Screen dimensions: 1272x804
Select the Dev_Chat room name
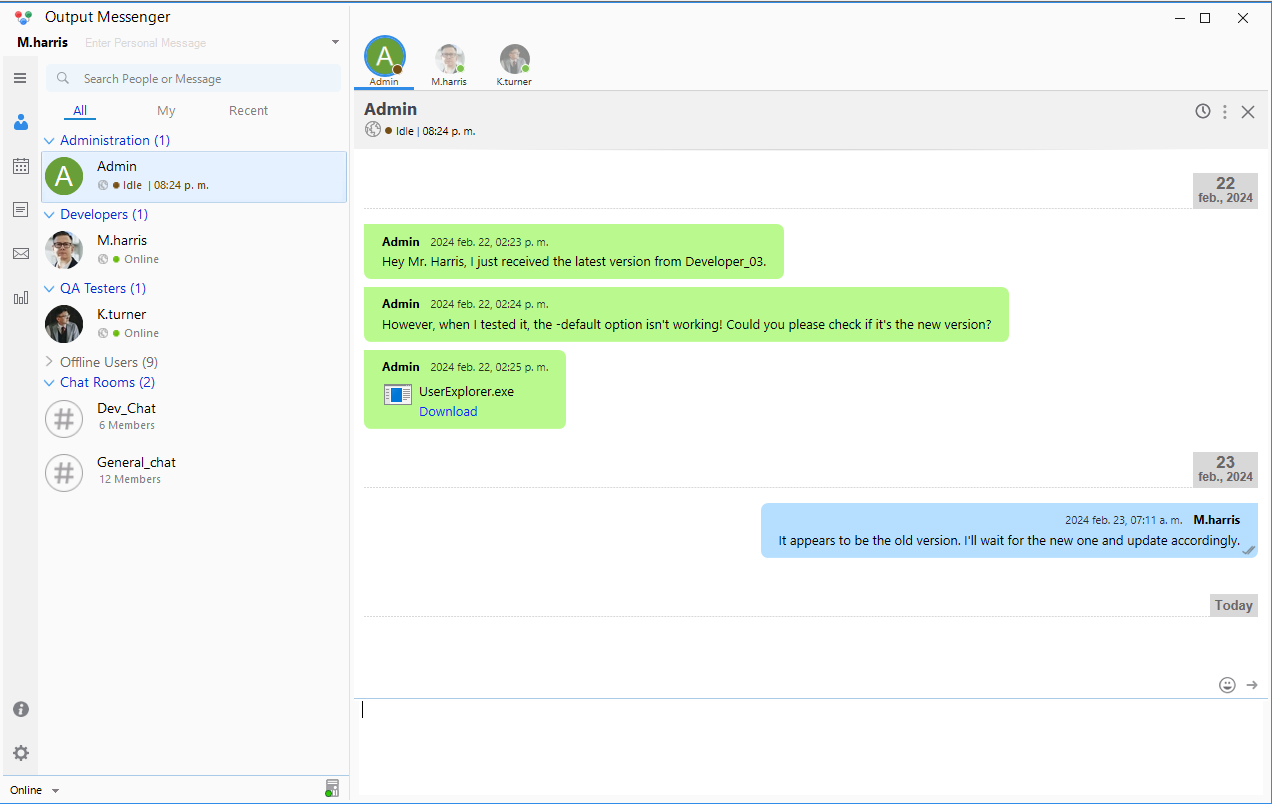[126, 408]
